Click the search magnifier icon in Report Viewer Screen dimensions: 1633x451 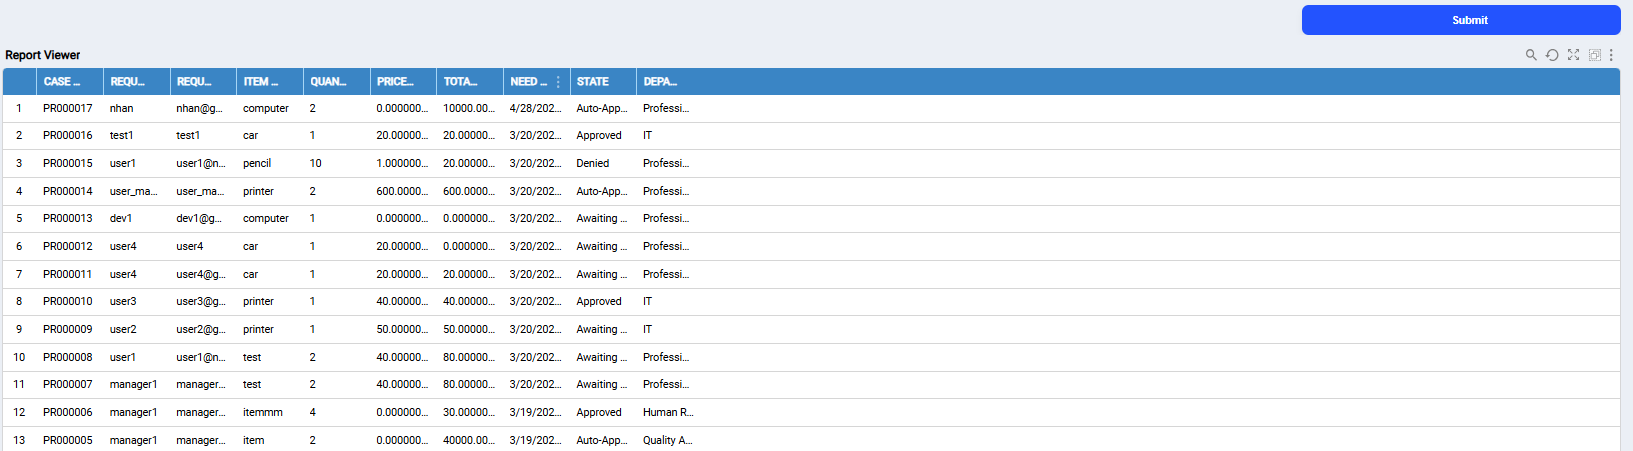click(1530, 55)
